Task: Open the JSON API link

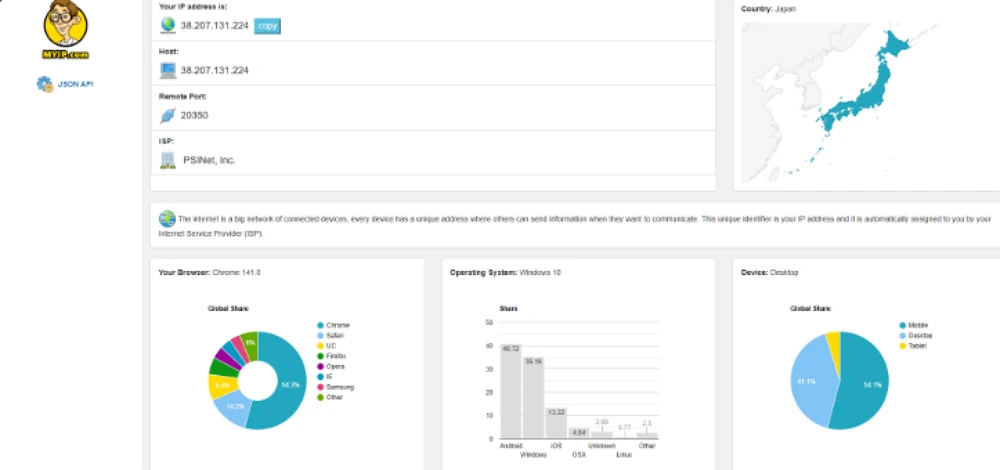Action: (75, 84)
